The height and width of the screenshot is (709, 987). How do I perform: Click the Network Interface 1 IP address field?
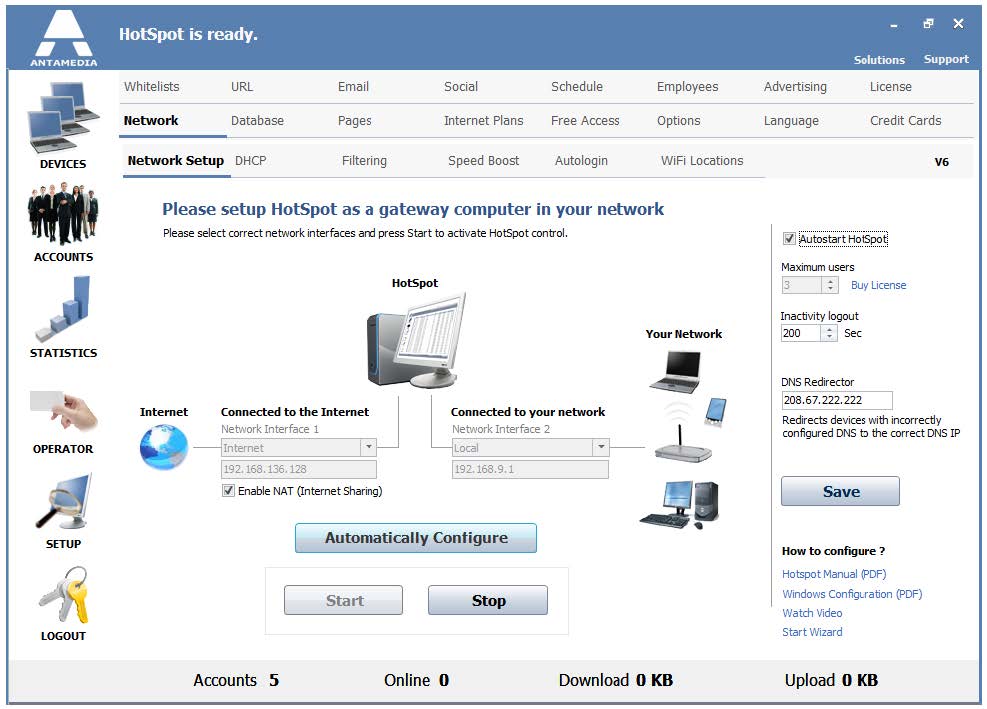pos(299,470)
